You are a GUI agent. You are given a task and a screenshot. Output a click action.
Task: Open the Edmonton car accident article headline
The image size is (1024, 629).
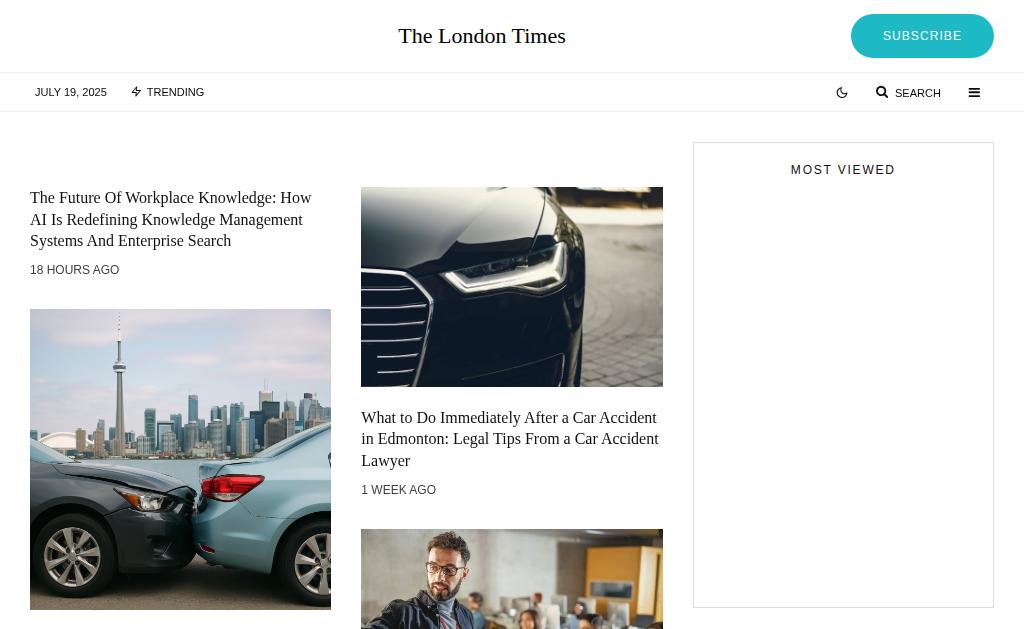tap(510, 439)
